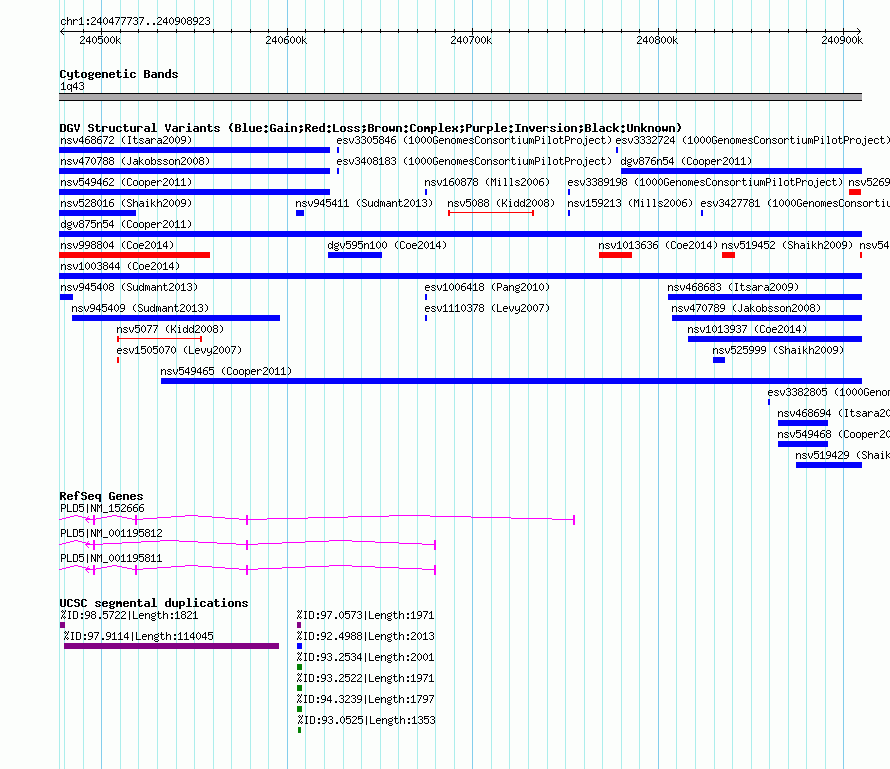
Task: Select the dgv875n54 (Cooper2011) label
Action: point(126,224)
